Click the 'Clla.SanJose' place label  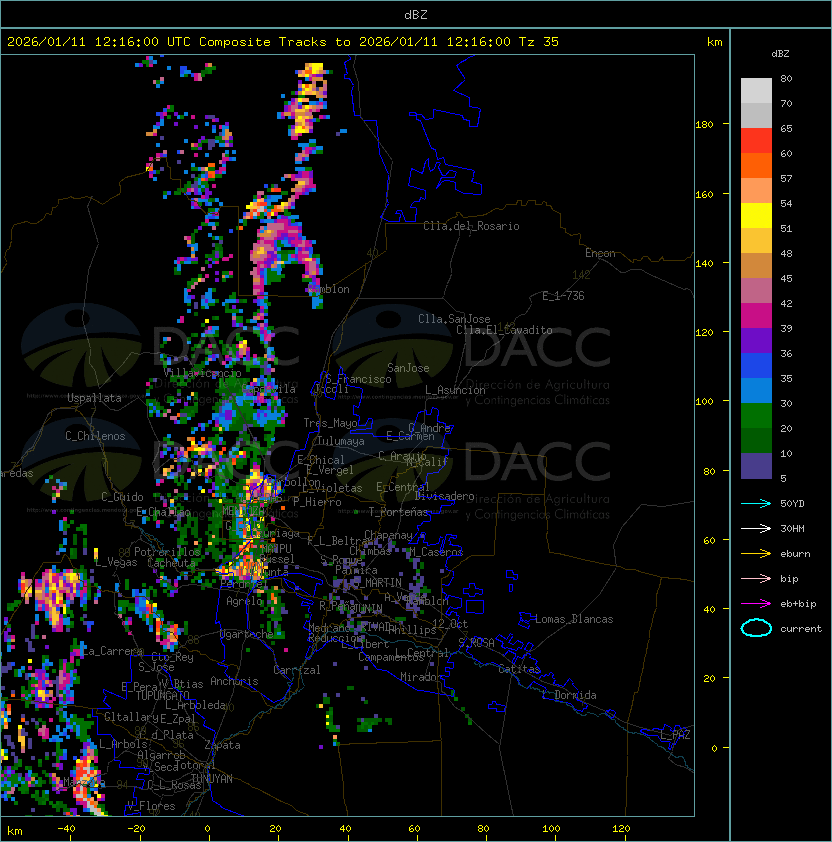pyautogui.click(x=454, y=319)
